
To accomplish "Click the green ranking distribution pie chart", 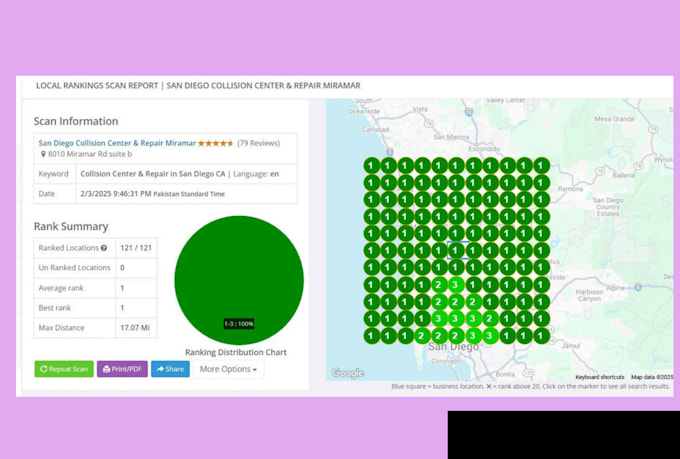I will pos(239,280).
